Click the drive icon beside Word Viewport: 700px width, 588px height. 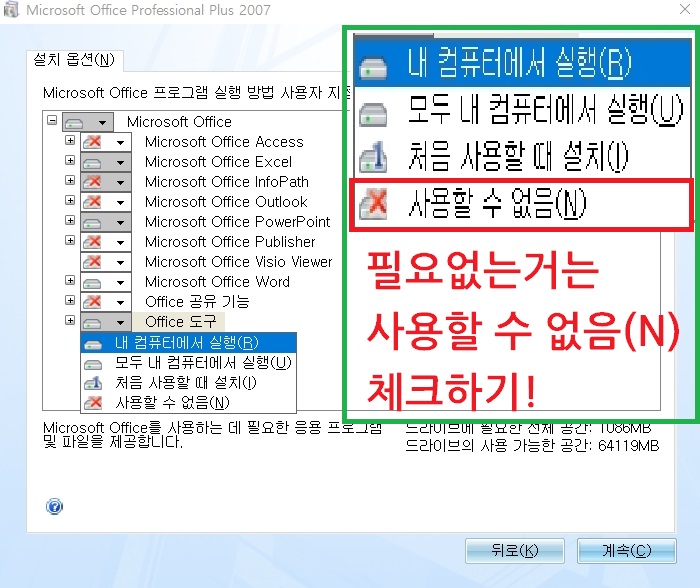click(92, 283)
